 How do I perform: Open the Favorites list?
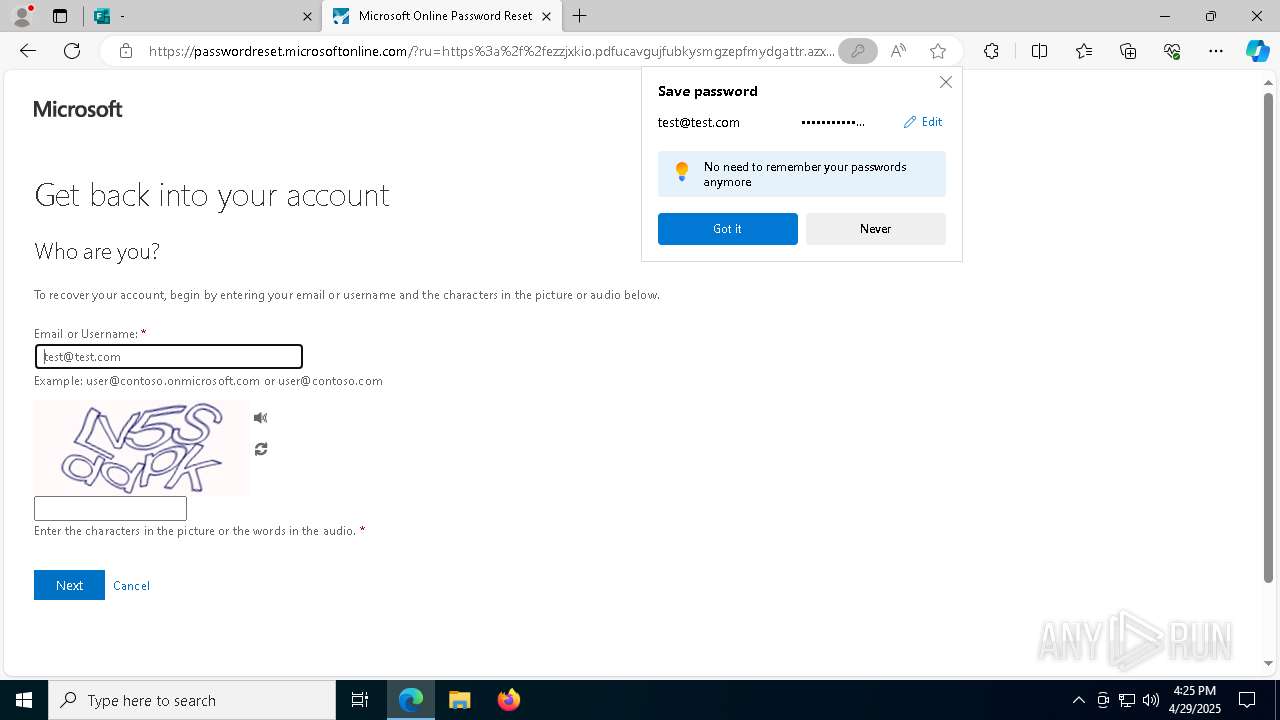pos(1084,51)
